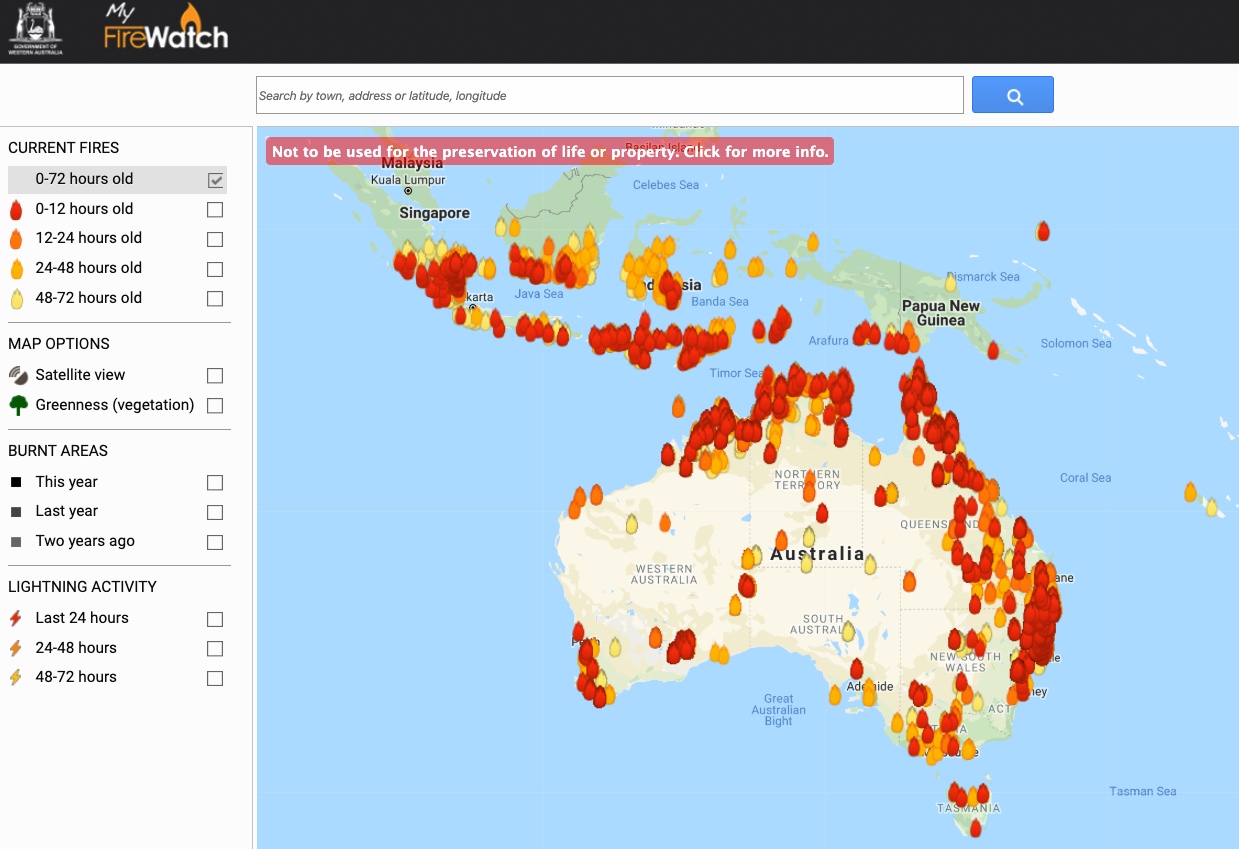This screenshot has height=849, width=1239.
Task: Click the 48-72 hours lightning bolt icon
Action: pos(15,677)
